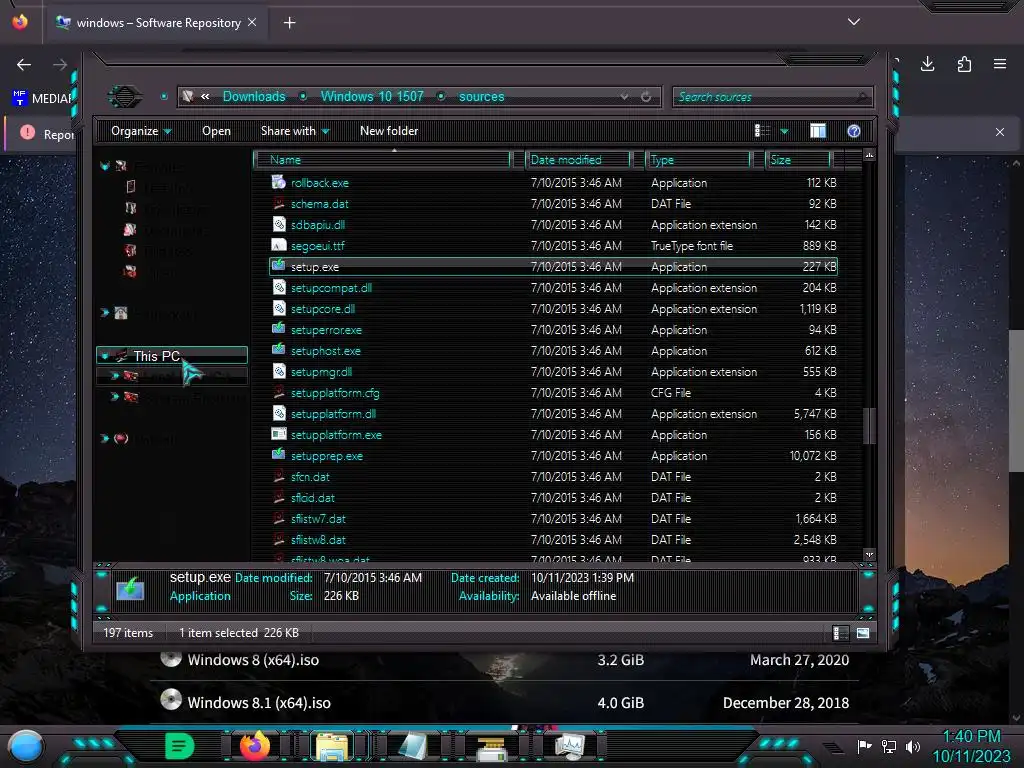Open Windows 8 (x64).iso link in browser page
This screenshot has width=1024, height=768.
click(x=253, y=660)
